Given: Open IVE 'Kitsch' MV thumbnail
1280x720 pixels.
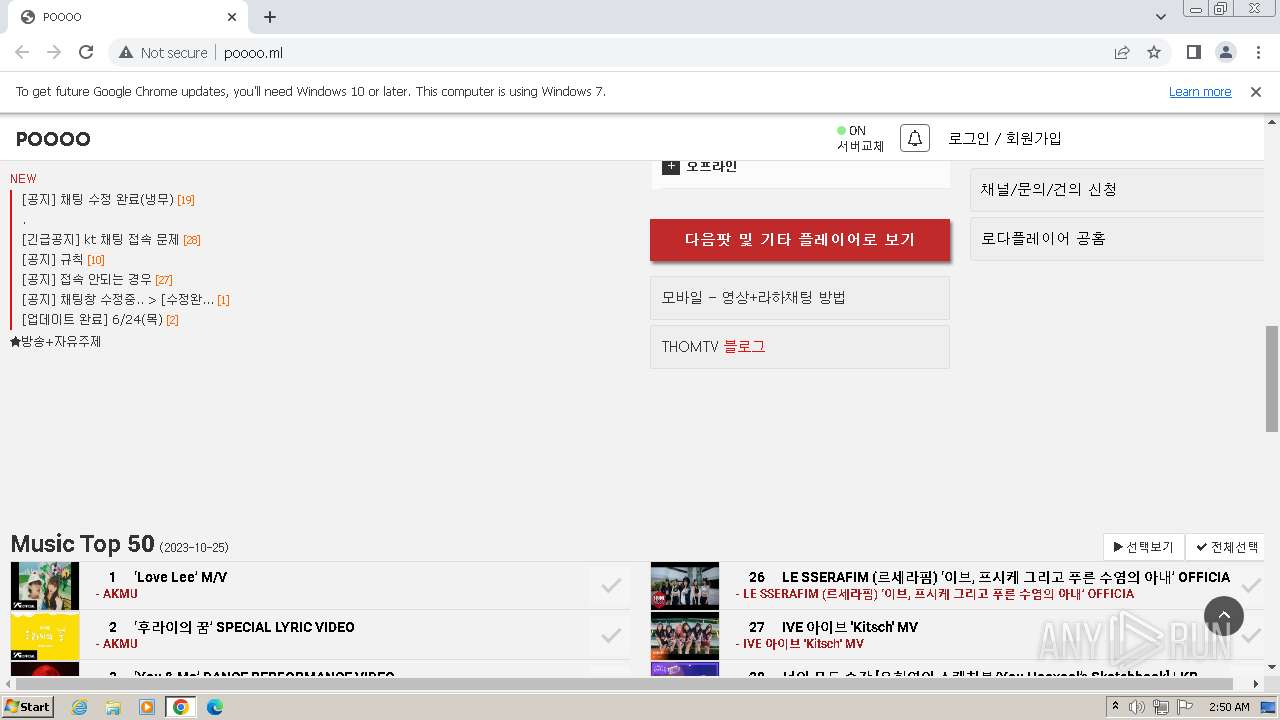Looking at the screenshot, I should [685, 636].
